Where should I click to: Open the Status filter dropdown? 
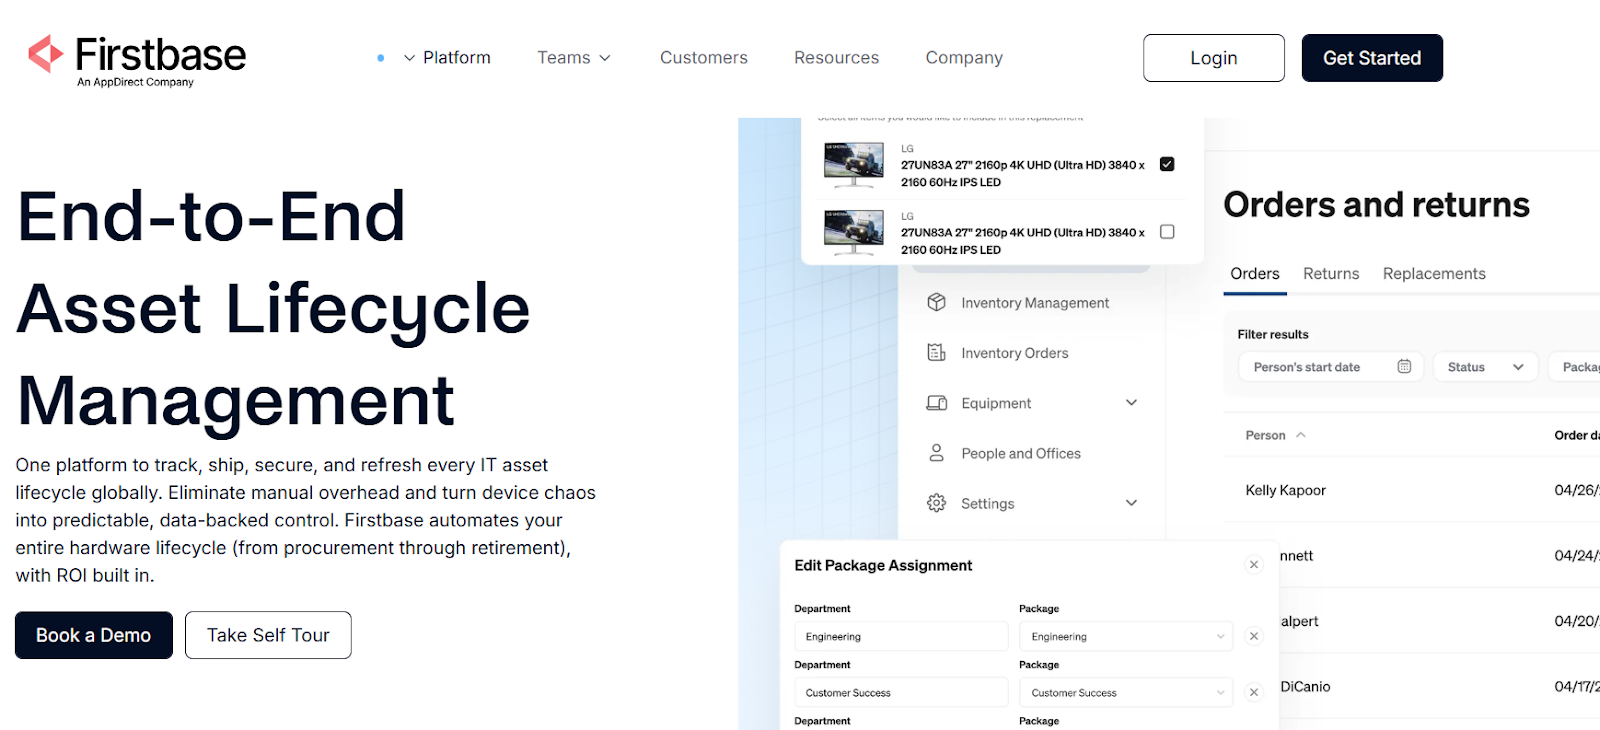click(1485, 367)
